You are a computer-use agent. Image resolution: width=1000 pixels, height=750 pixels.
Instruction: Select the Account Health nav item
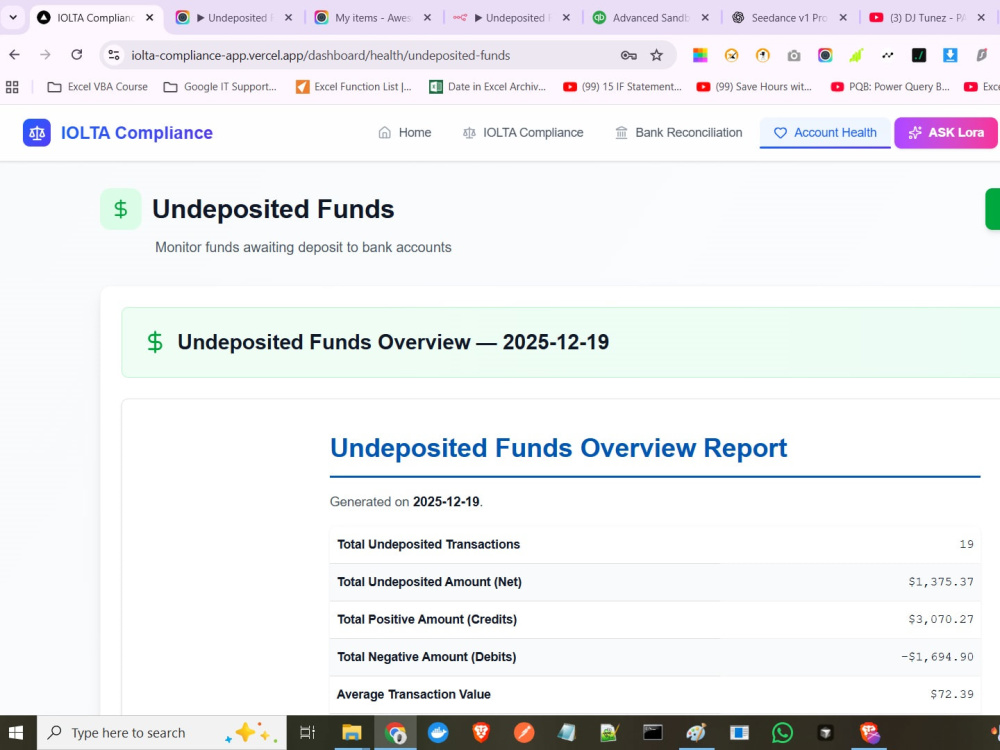tap(825, 133)
